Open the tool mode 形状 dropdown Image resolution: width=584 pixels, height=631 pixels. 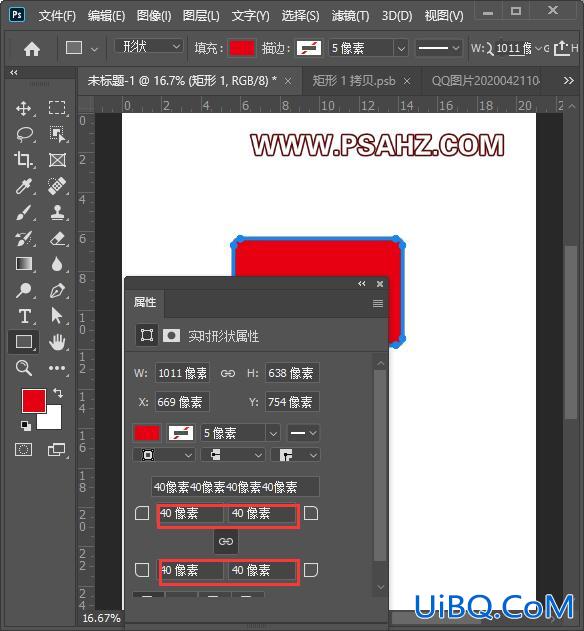[x=149, y=47]
